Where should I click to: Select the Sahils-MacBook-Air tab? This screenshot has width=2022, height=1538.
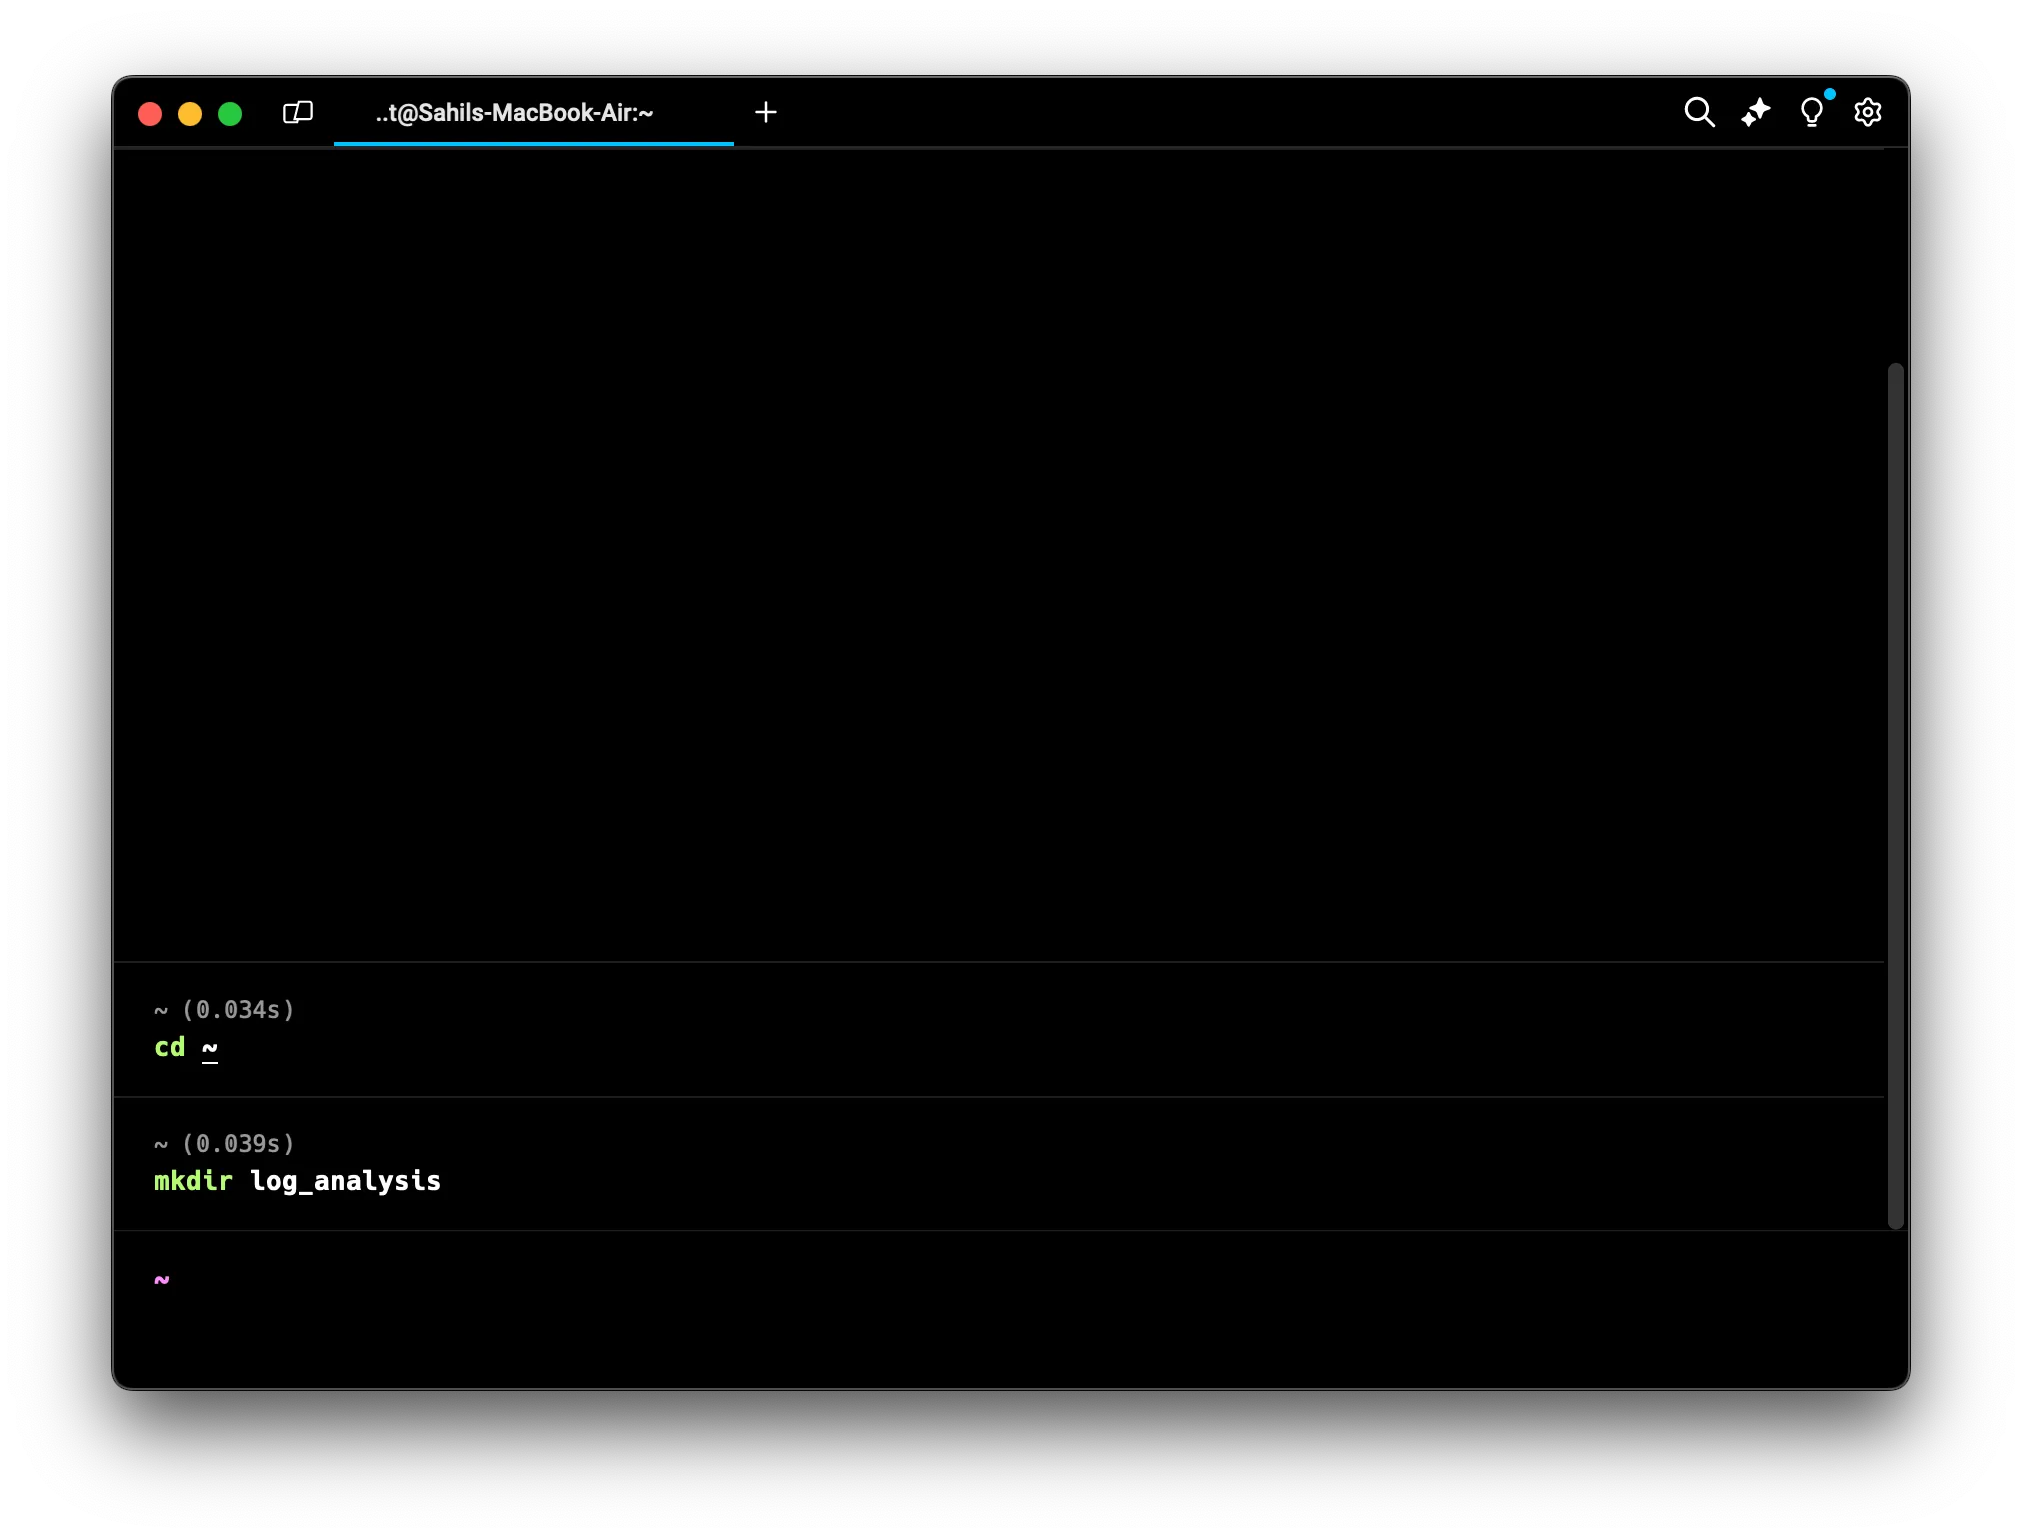coord(514,113)
